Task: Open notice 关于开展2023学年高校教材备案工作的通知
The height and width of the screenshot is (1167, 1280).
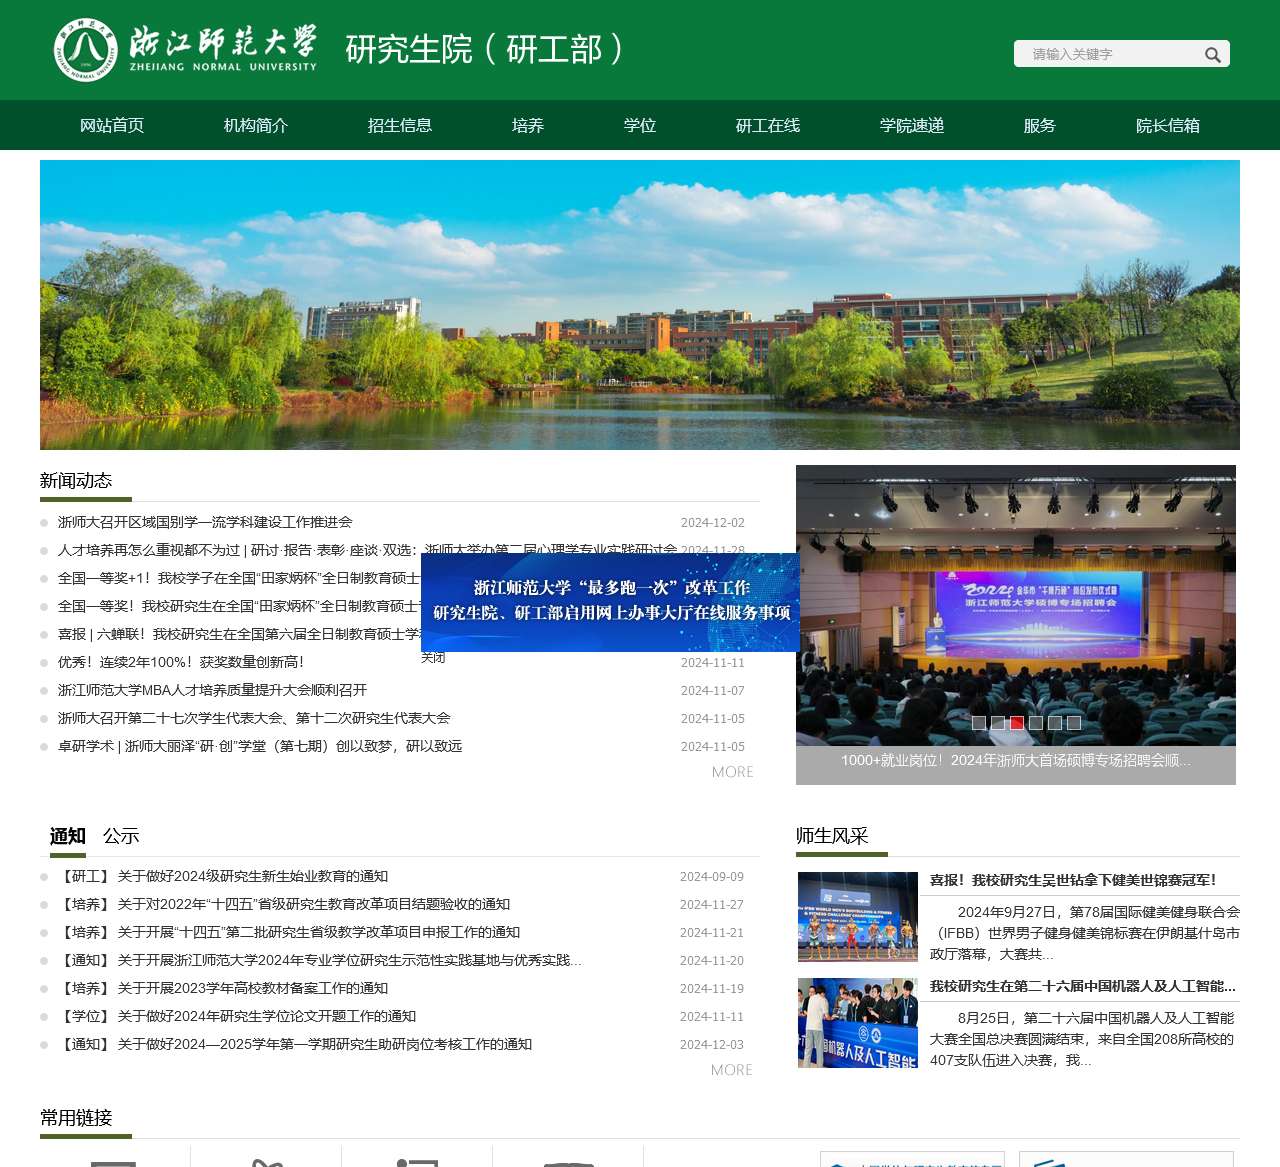Action: [223, 988]
